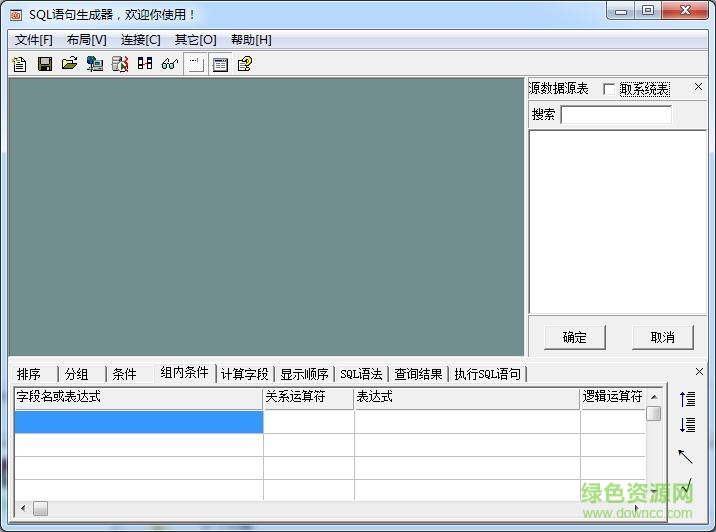Switch to the 执行SQL语句 tab

(487, 374)
